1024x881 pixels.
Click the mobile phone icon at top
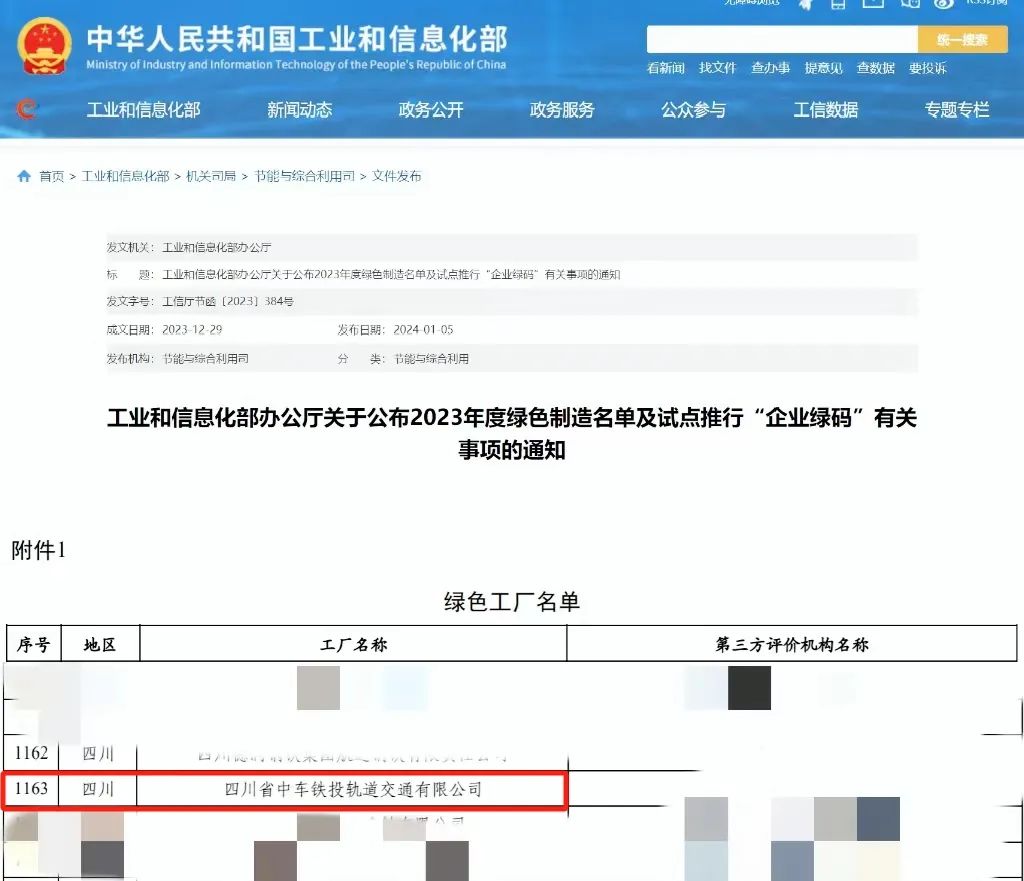838,4
